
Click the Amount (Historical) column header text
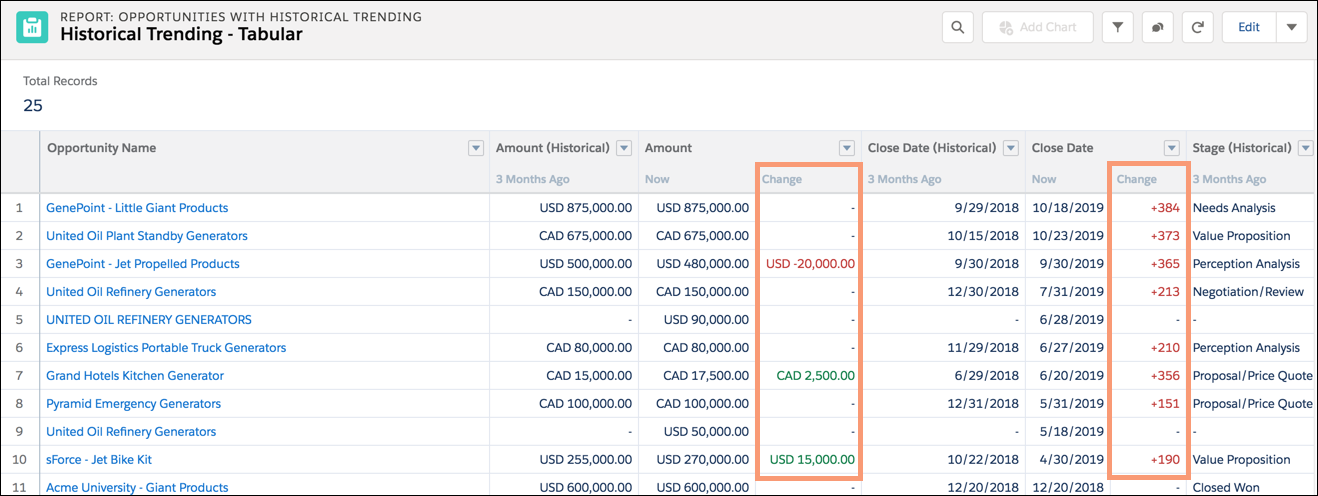click(x=553, y=148)
